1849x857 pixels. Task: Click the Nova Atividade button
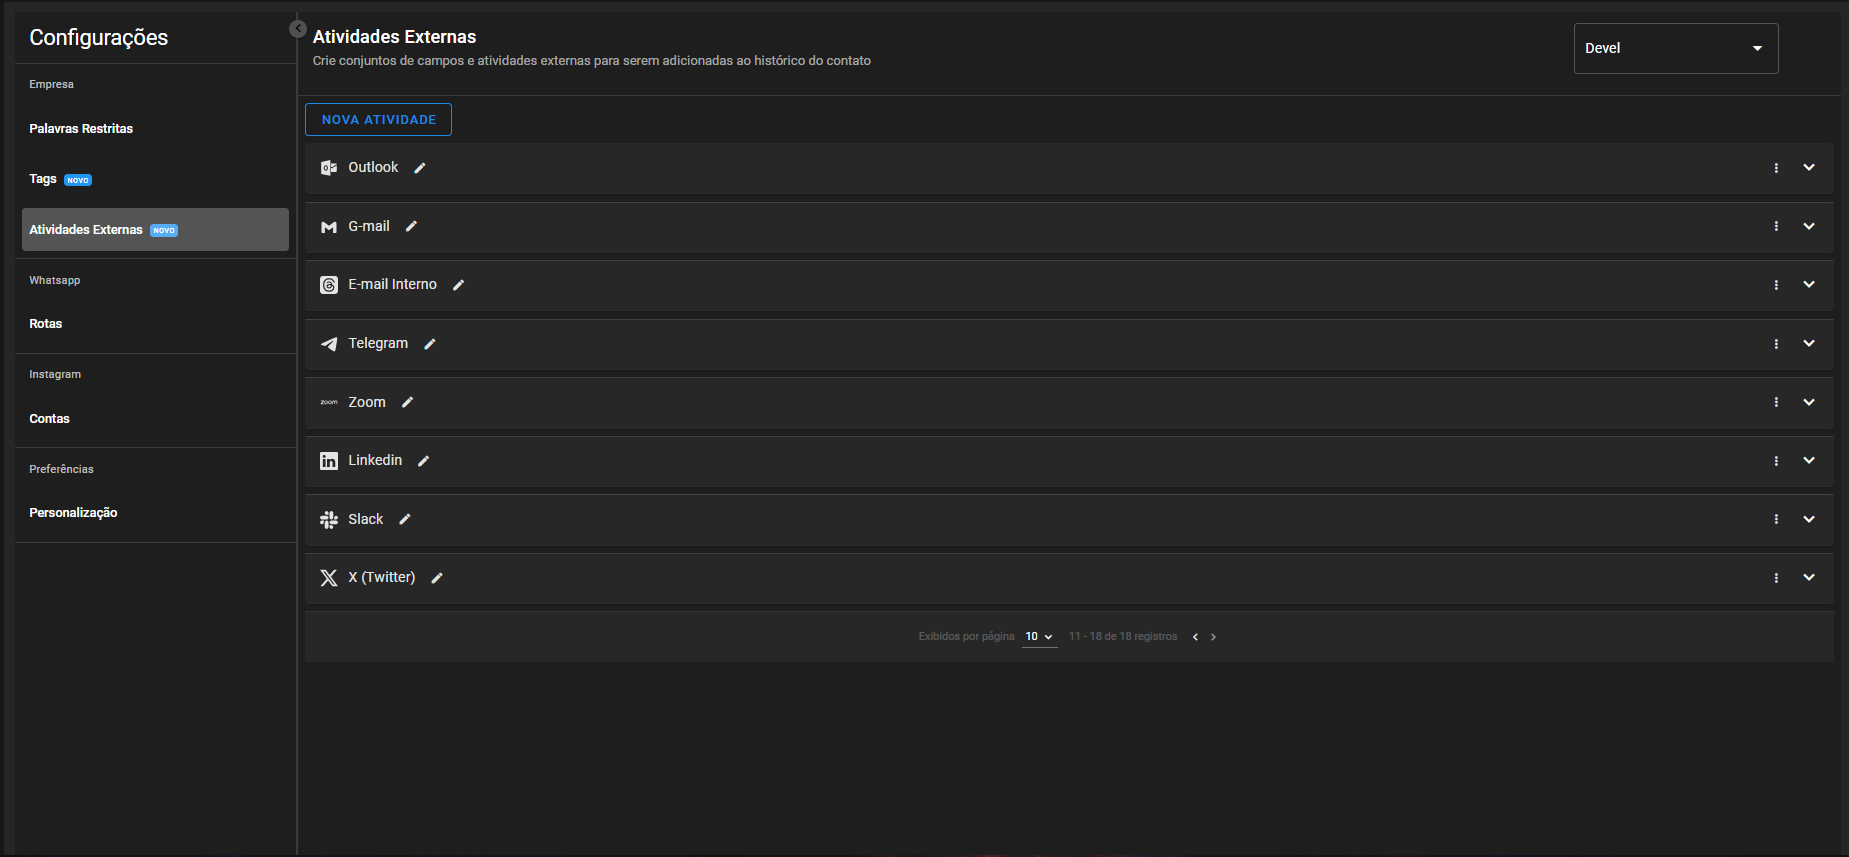(x=378, y=120)
